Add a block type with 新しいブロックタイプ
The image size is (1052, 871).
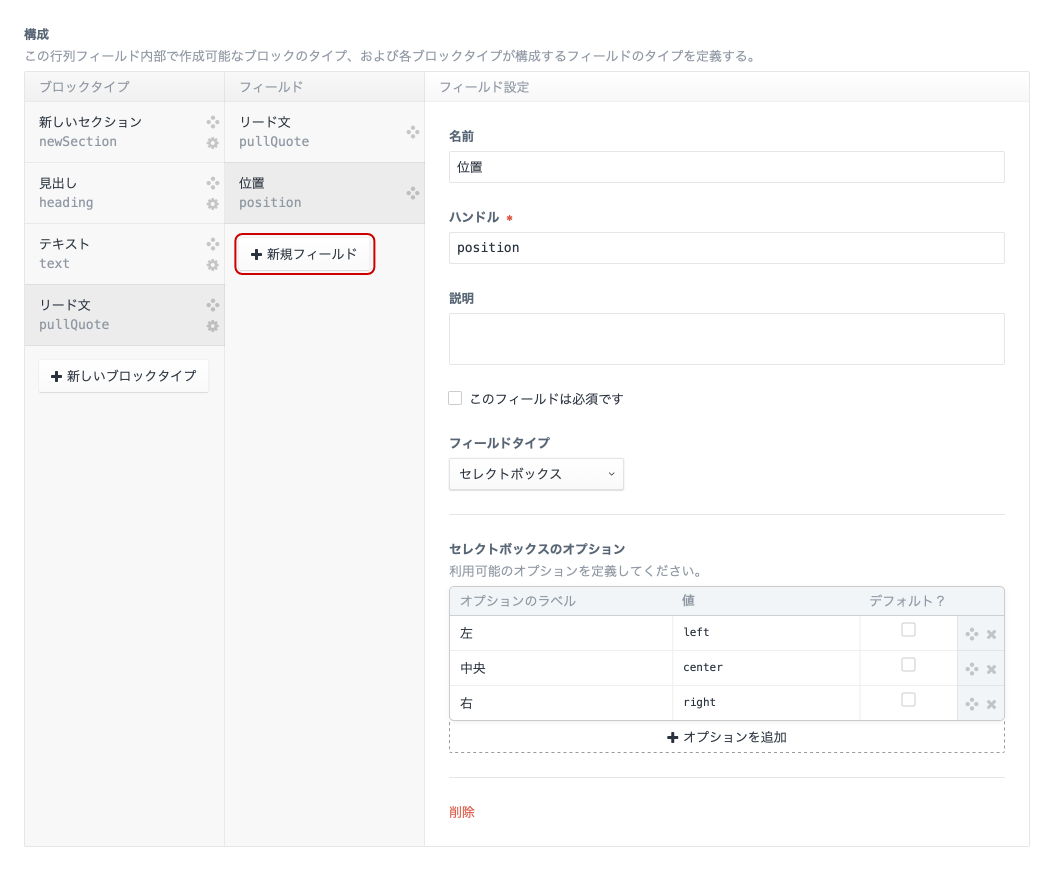pyautogui.click(x=123, y=376)
